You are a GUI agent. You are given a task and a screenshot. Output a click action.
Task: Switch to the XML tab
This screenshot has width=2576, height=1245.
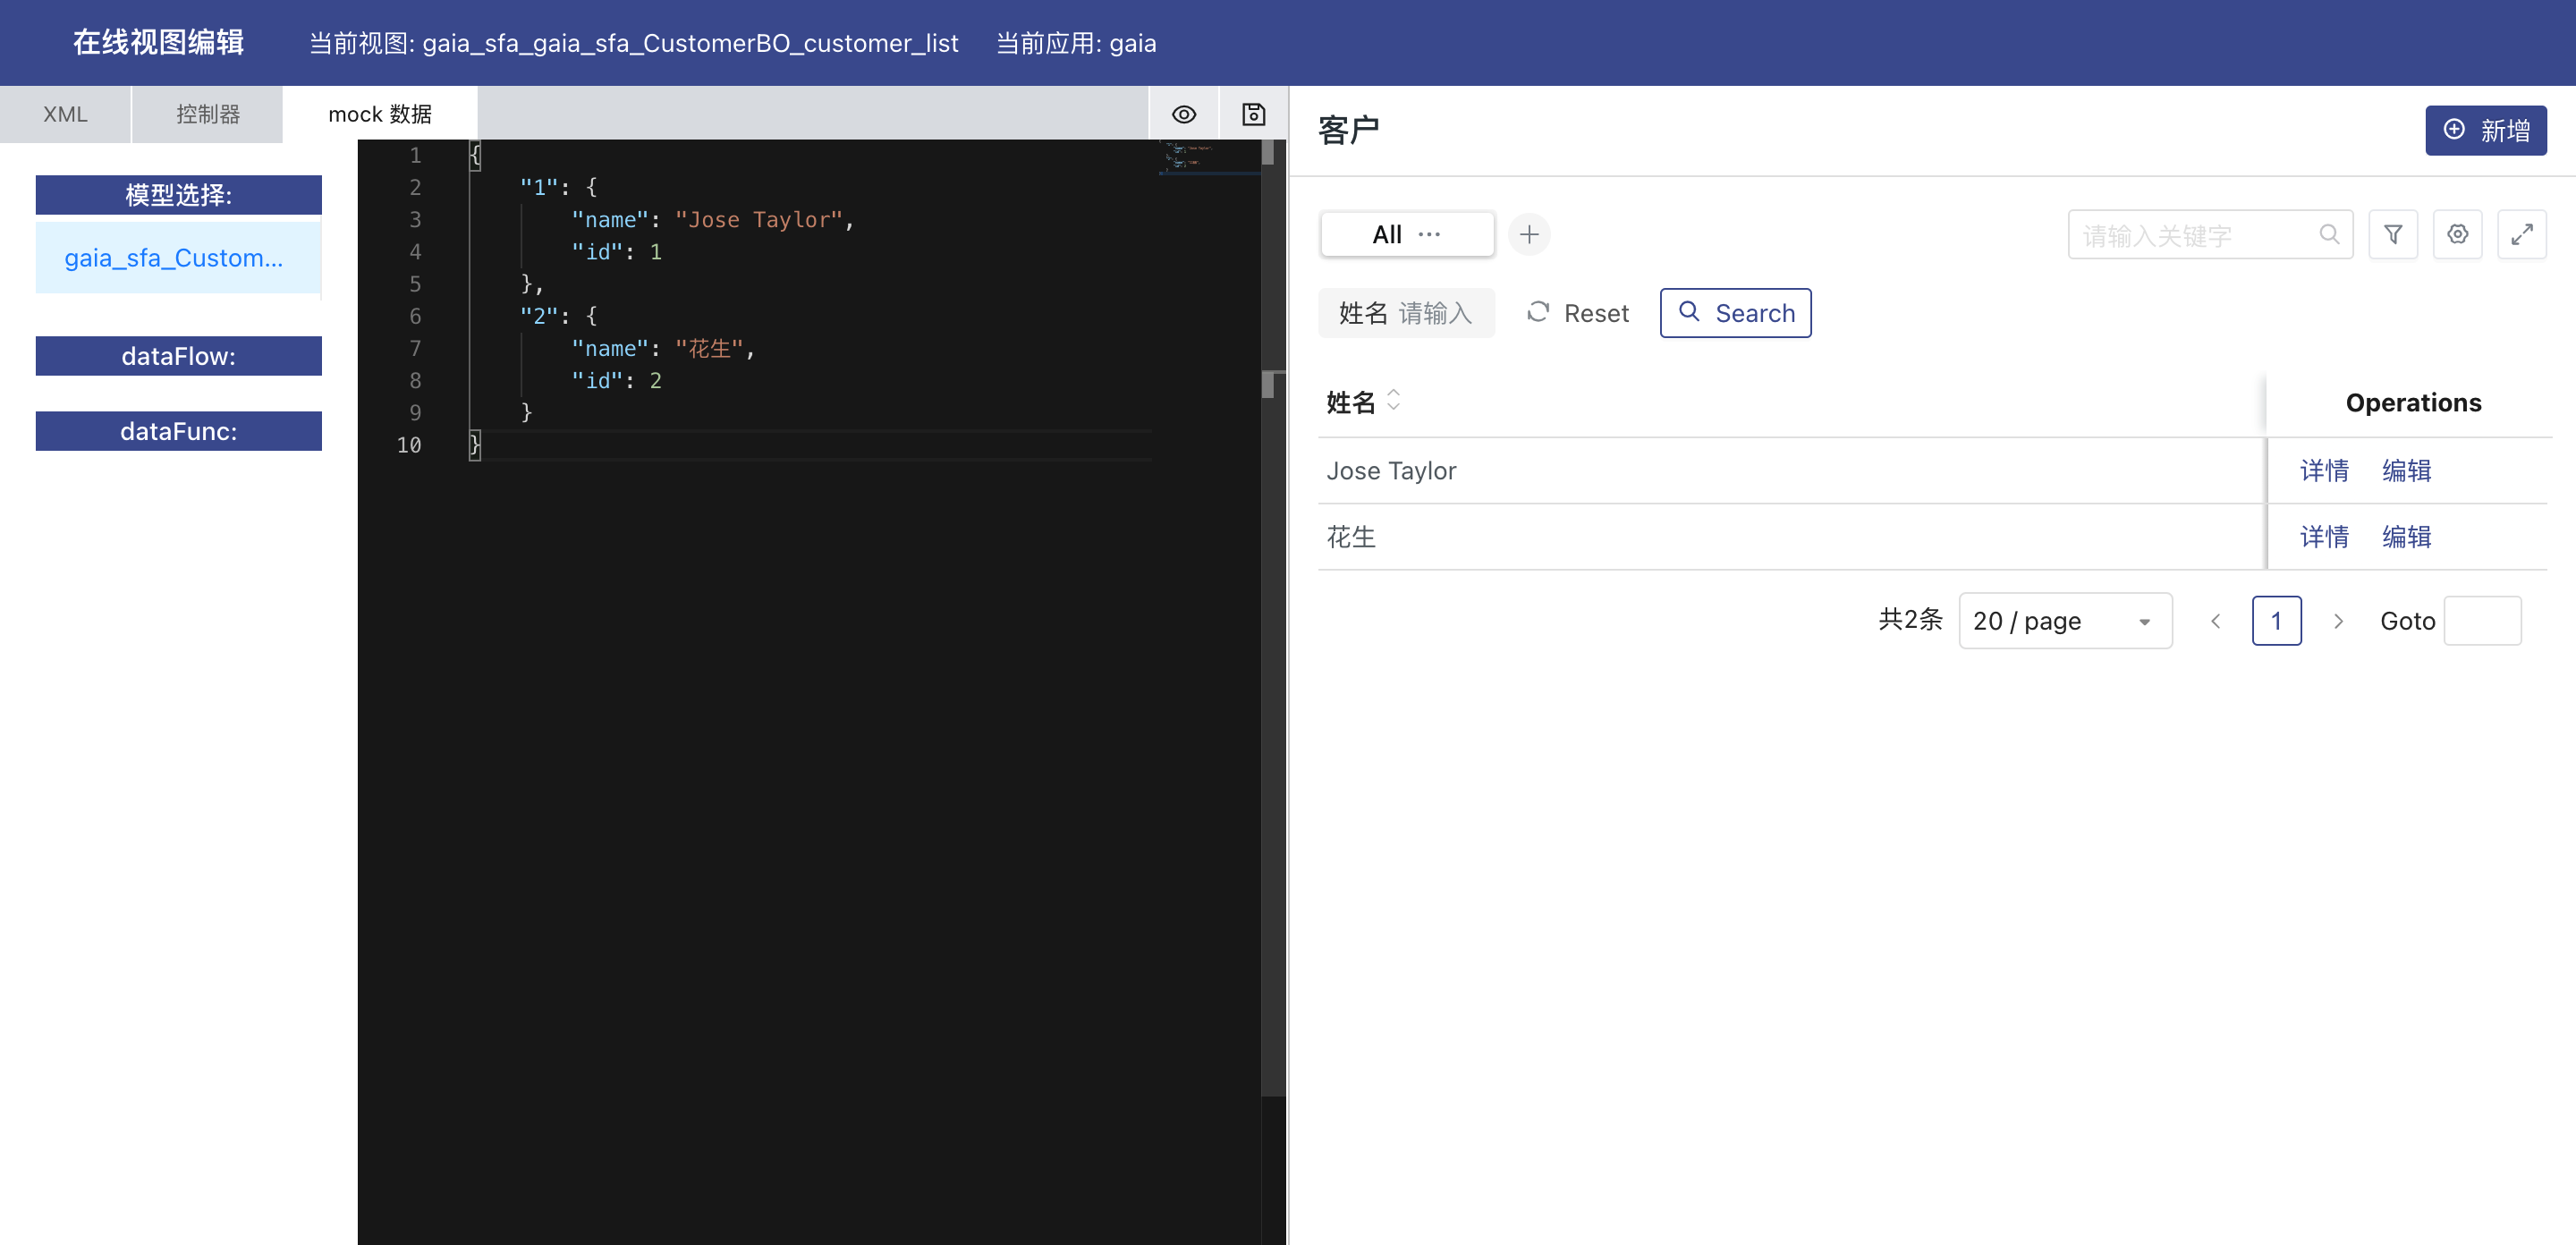click(64, 114)
